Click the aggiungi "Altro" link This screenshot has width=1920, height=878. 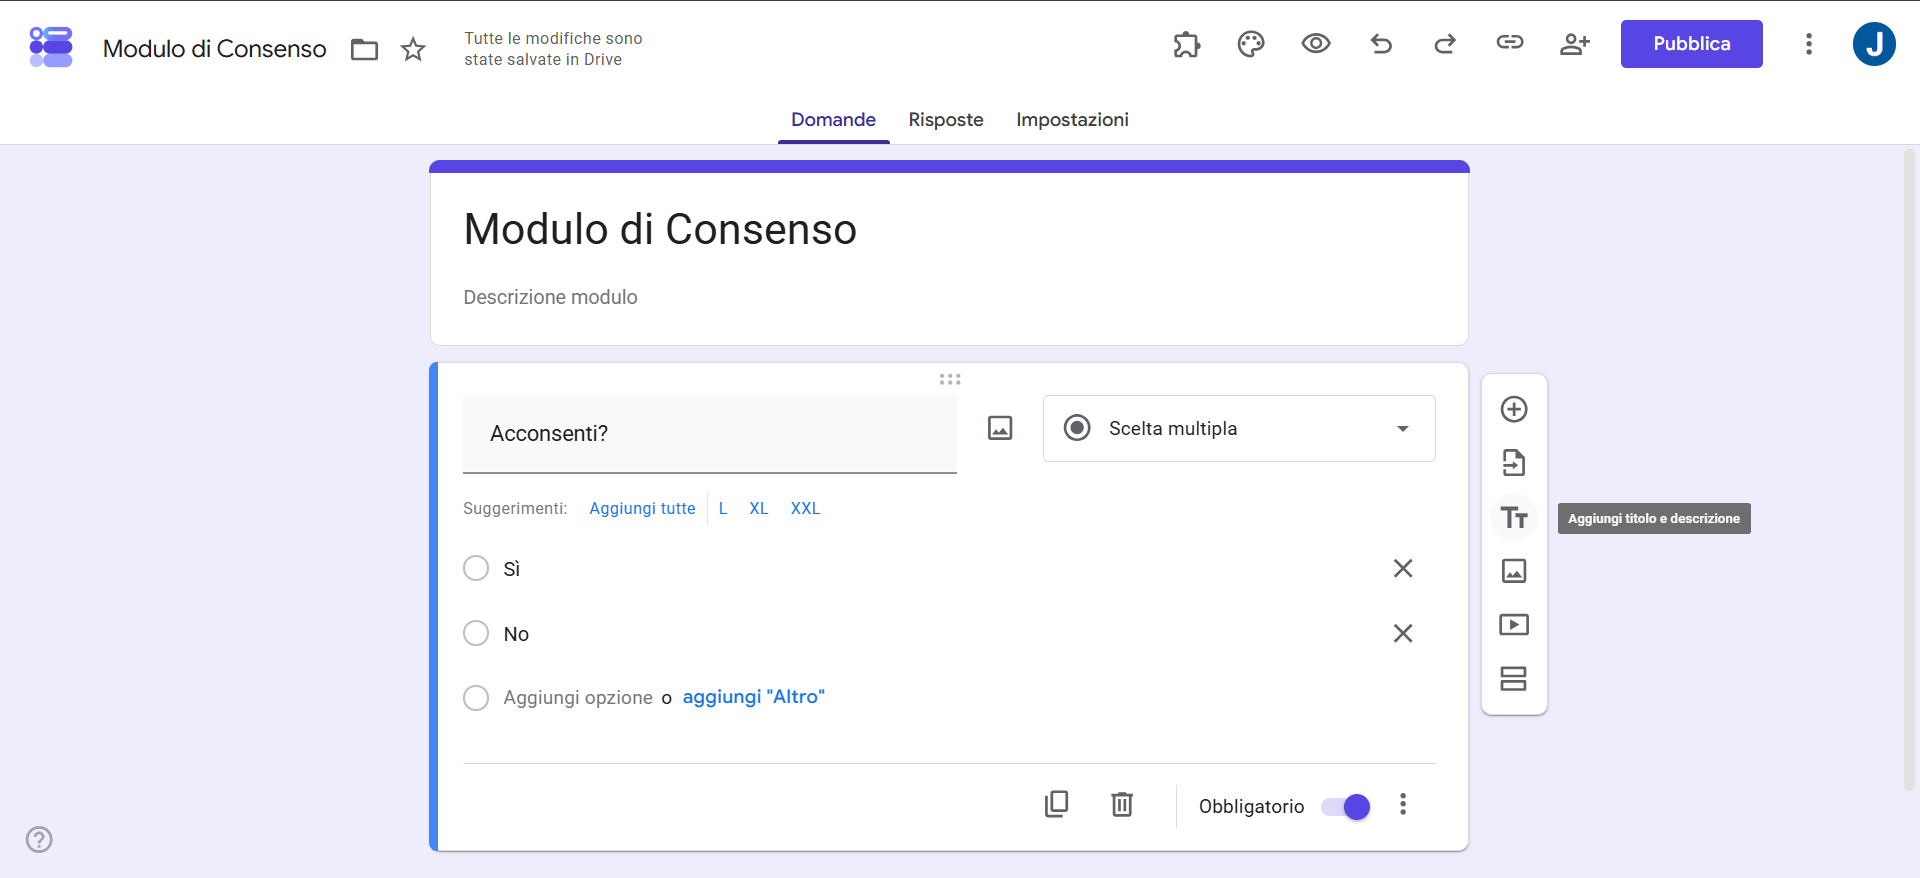coord(753,697)
